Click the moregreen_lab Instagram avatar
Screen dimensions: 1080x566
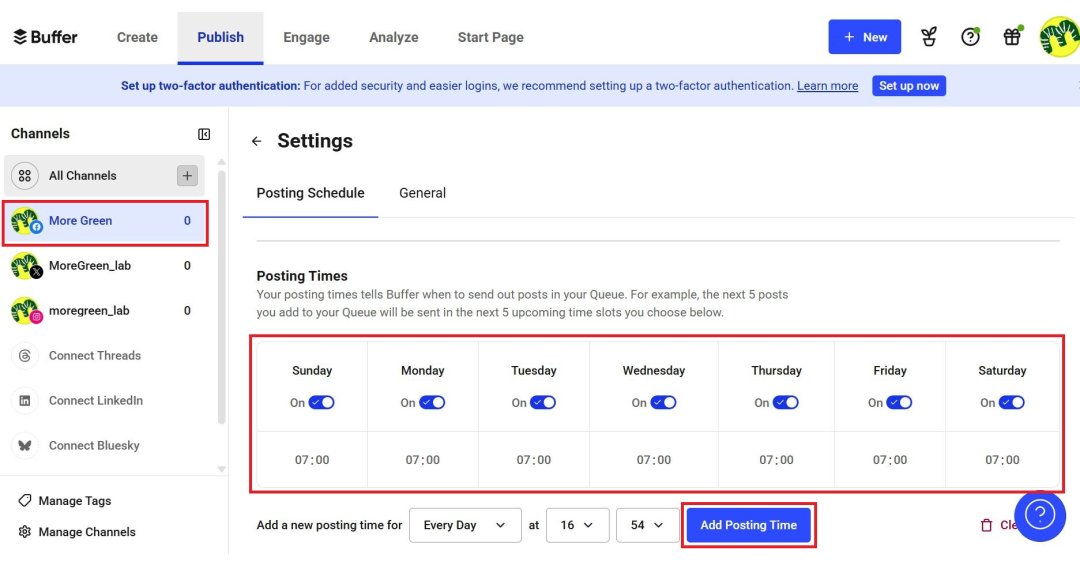[x=25, y=311]
